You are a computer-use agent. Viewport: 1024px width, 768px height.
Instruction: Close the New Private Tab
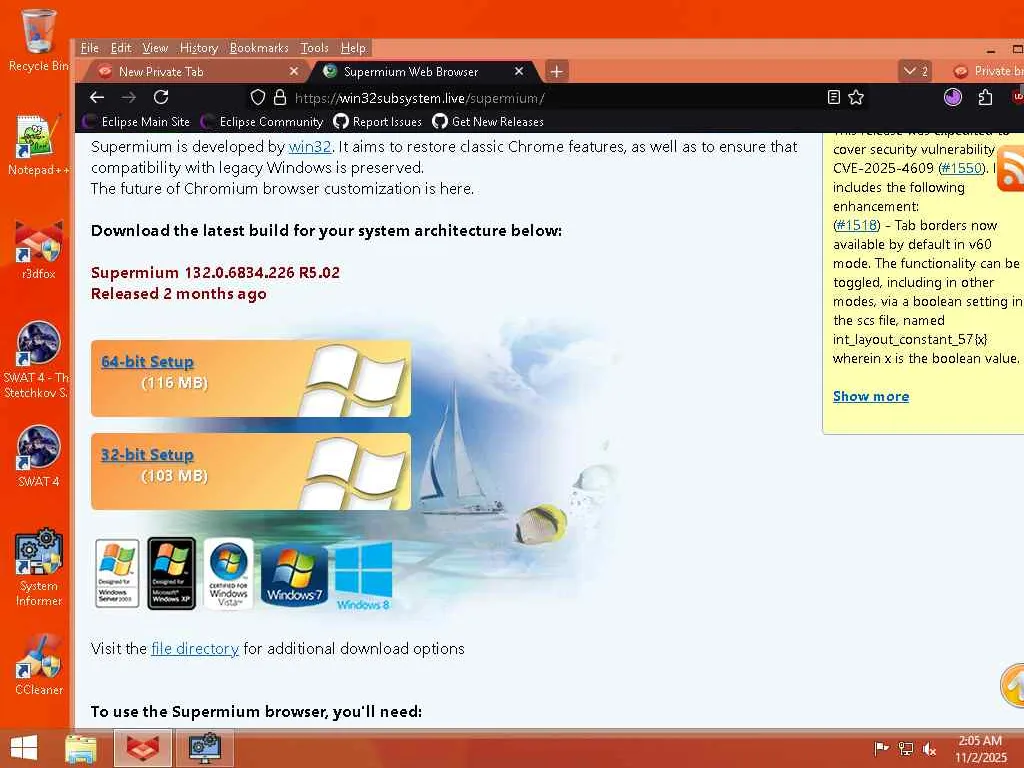(x=294, y=71)
